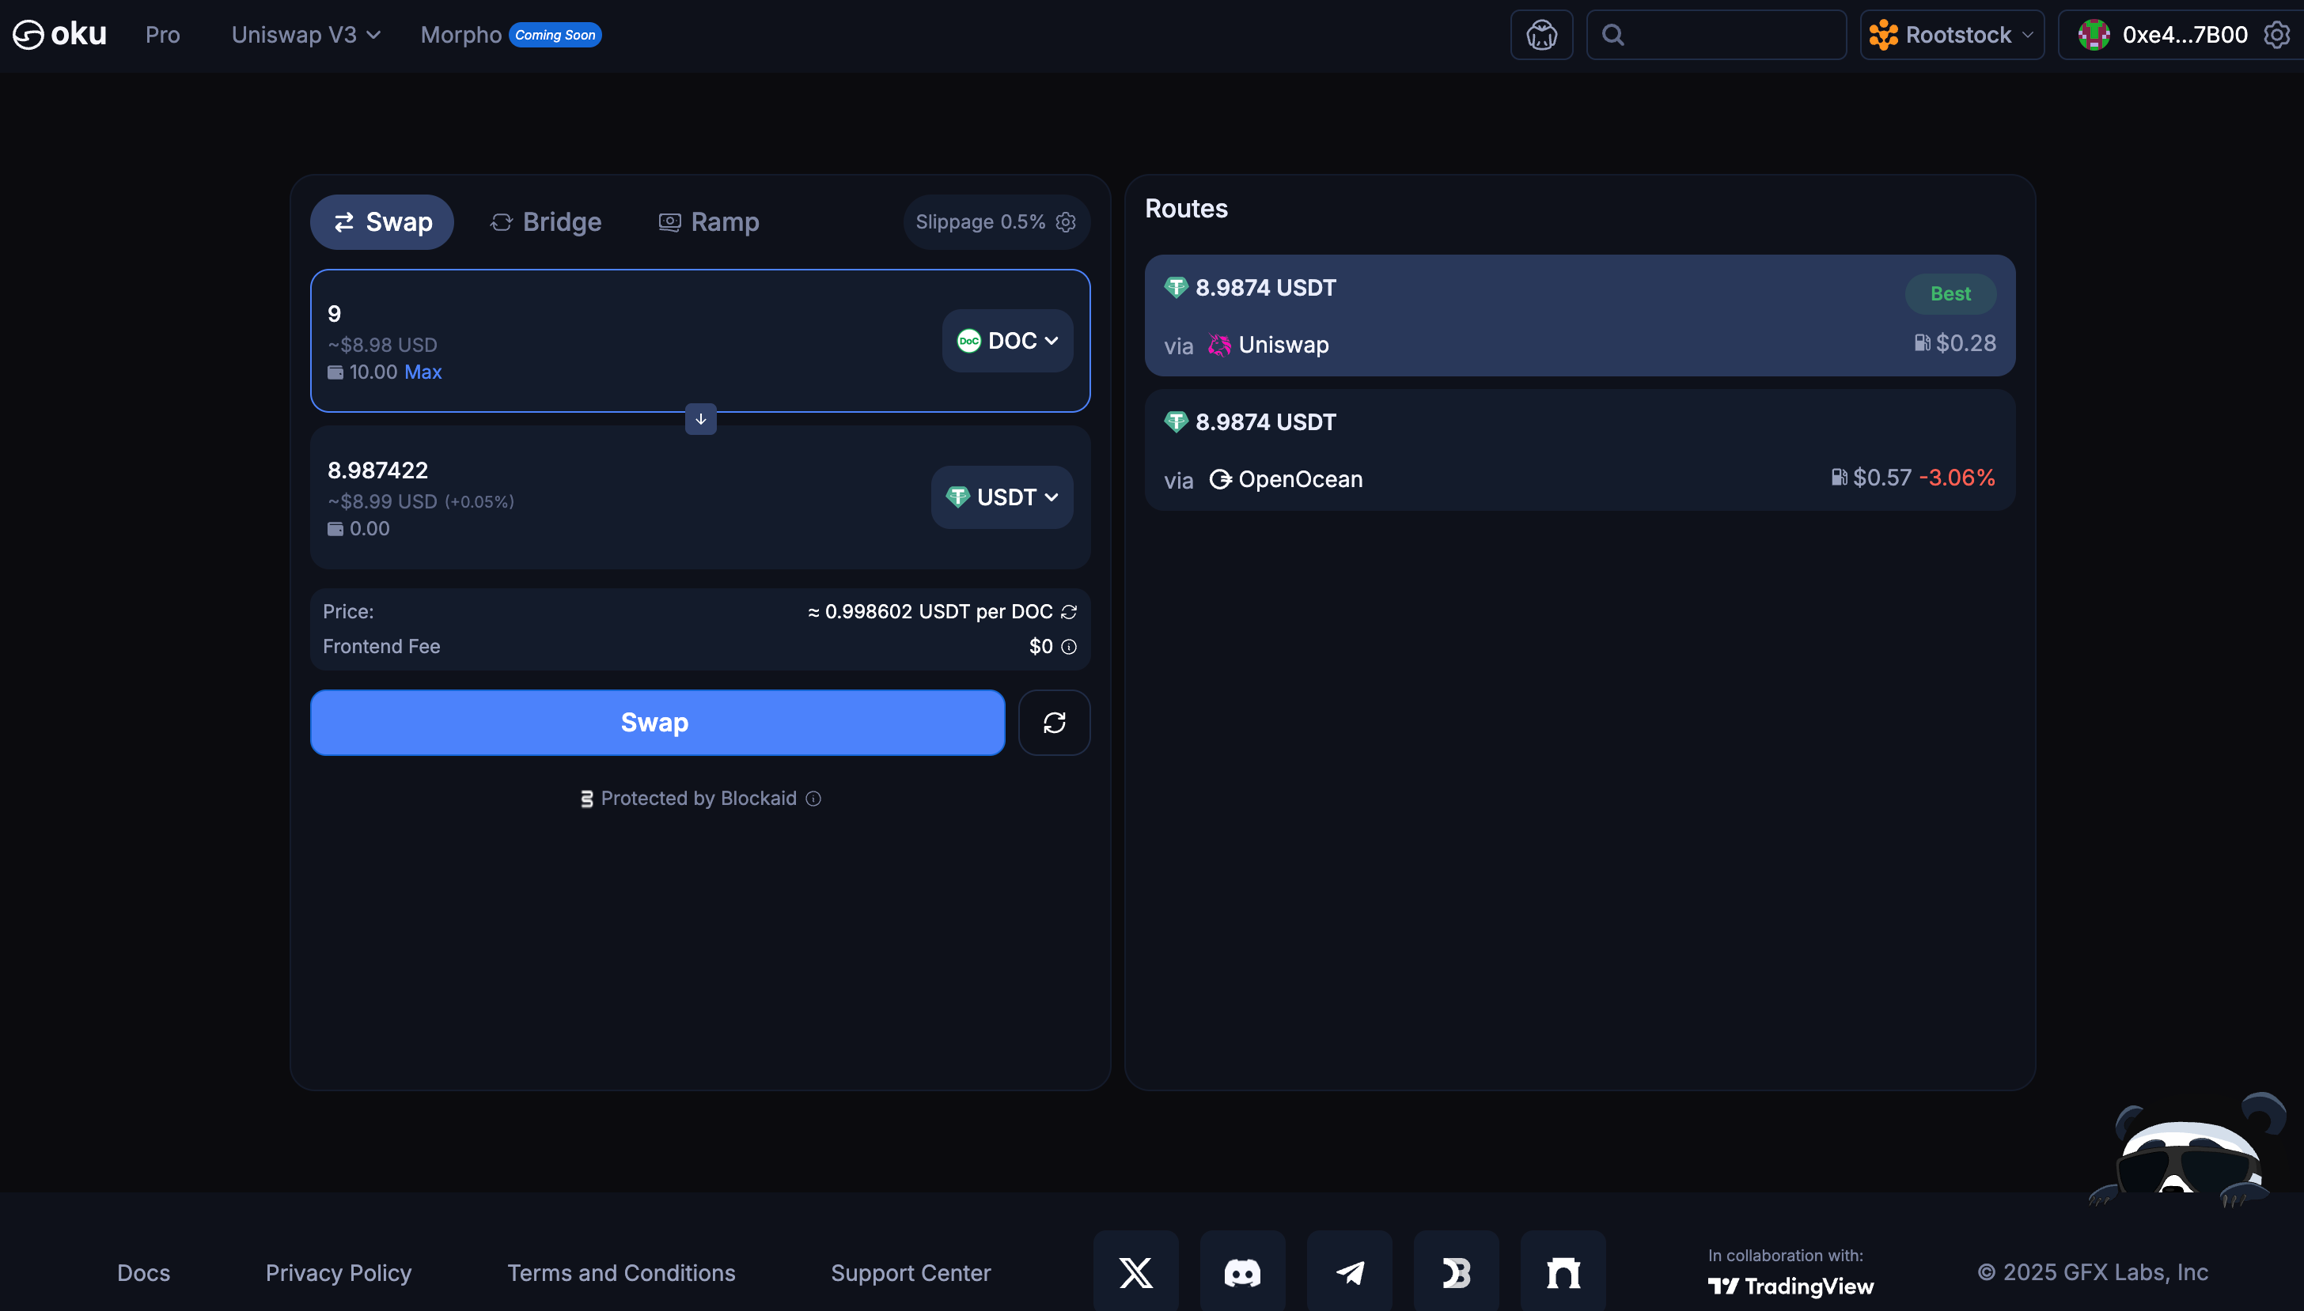Expand the Rootstock network dropdown
This screenshot has width=2304, height=1311.
tap(1951, 35)
